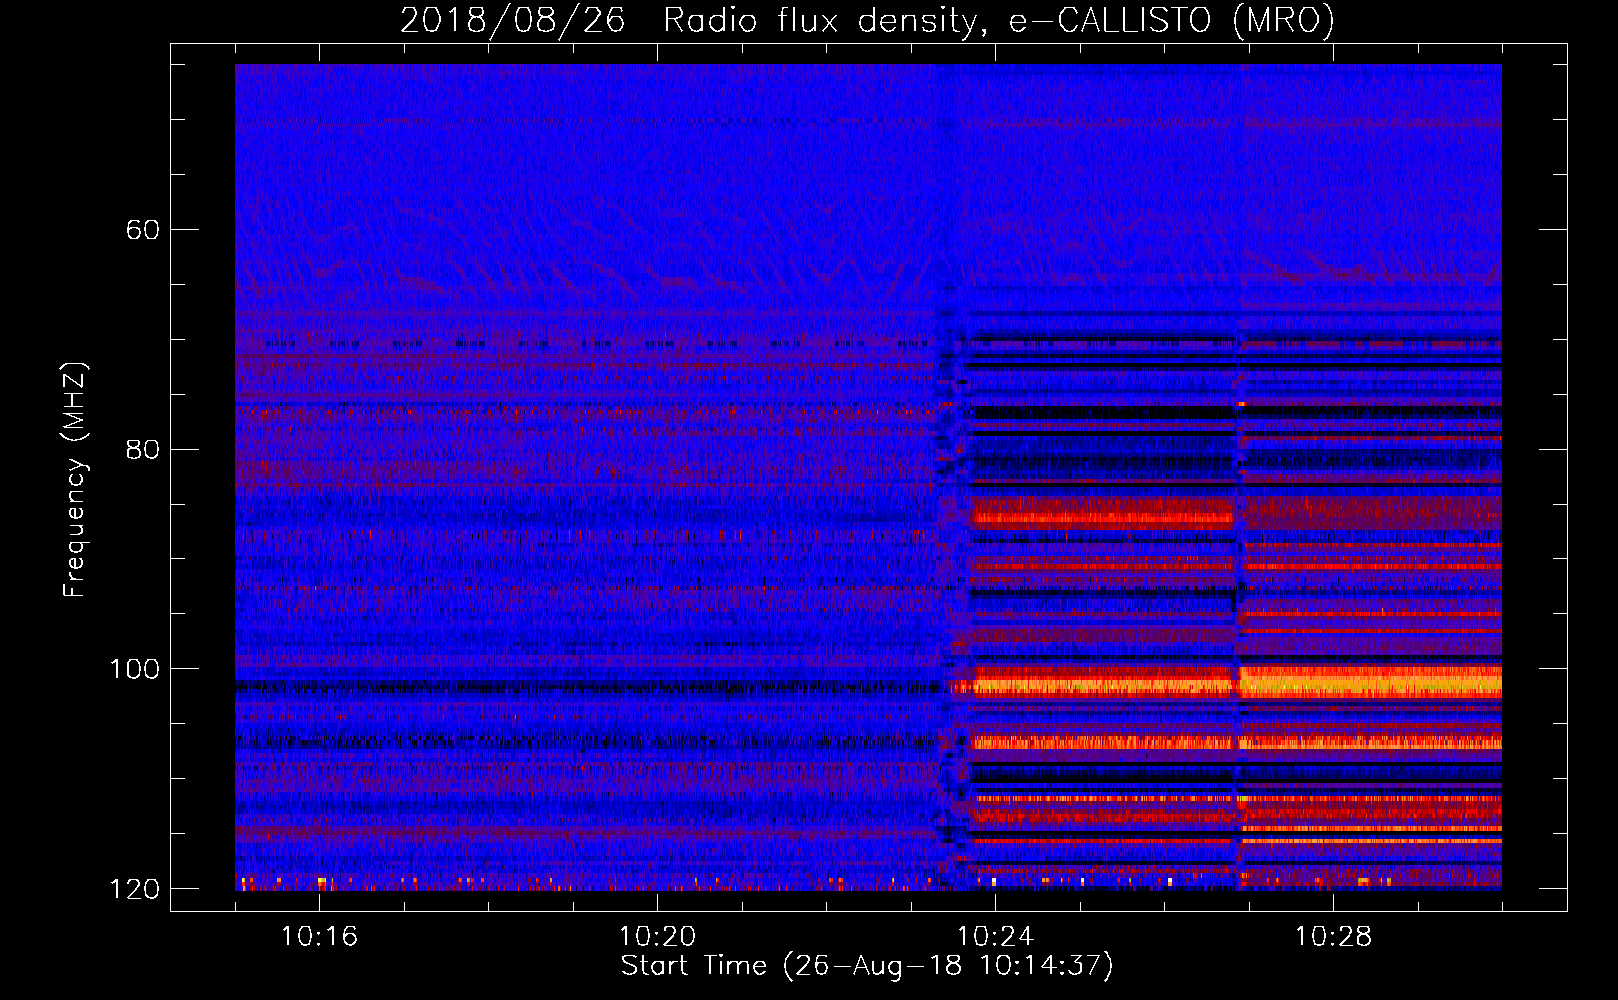
Task: Click the 10:20 time tick label
Action: (x=657, y=936)
